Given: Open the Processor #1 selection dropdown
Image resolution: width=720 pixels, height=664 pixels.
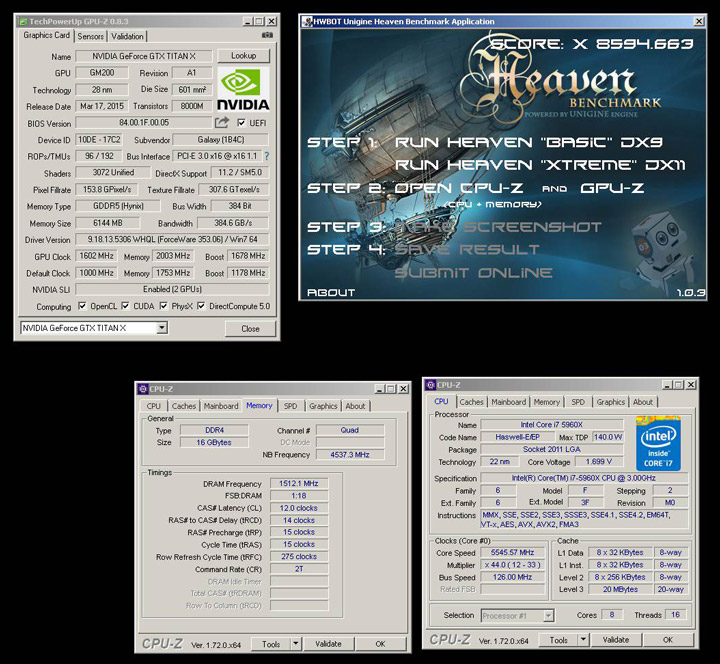Looking at the screenshot, I should click(518, 615).
